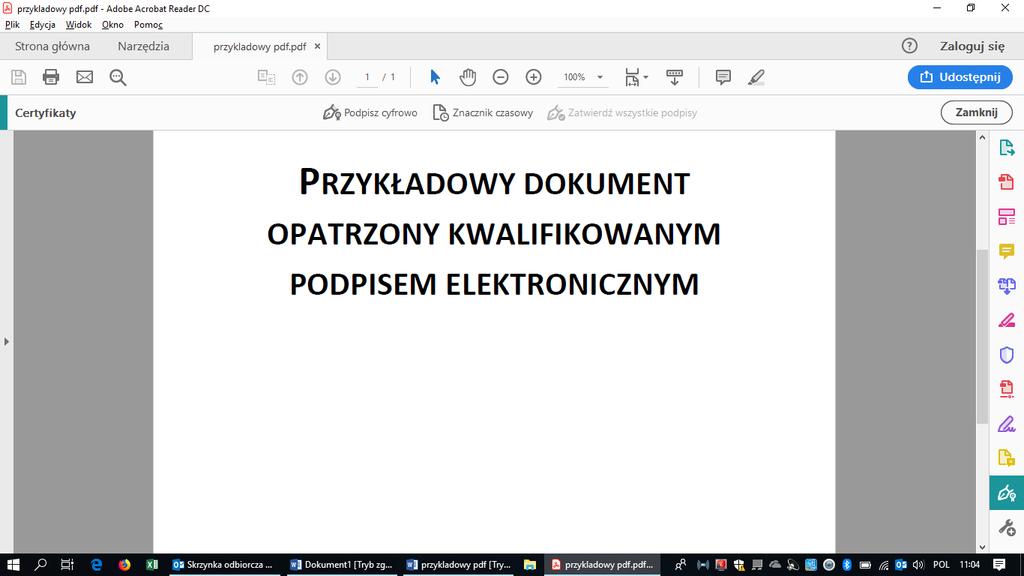Click the taskbar volume speaker icon

point(918,564)
